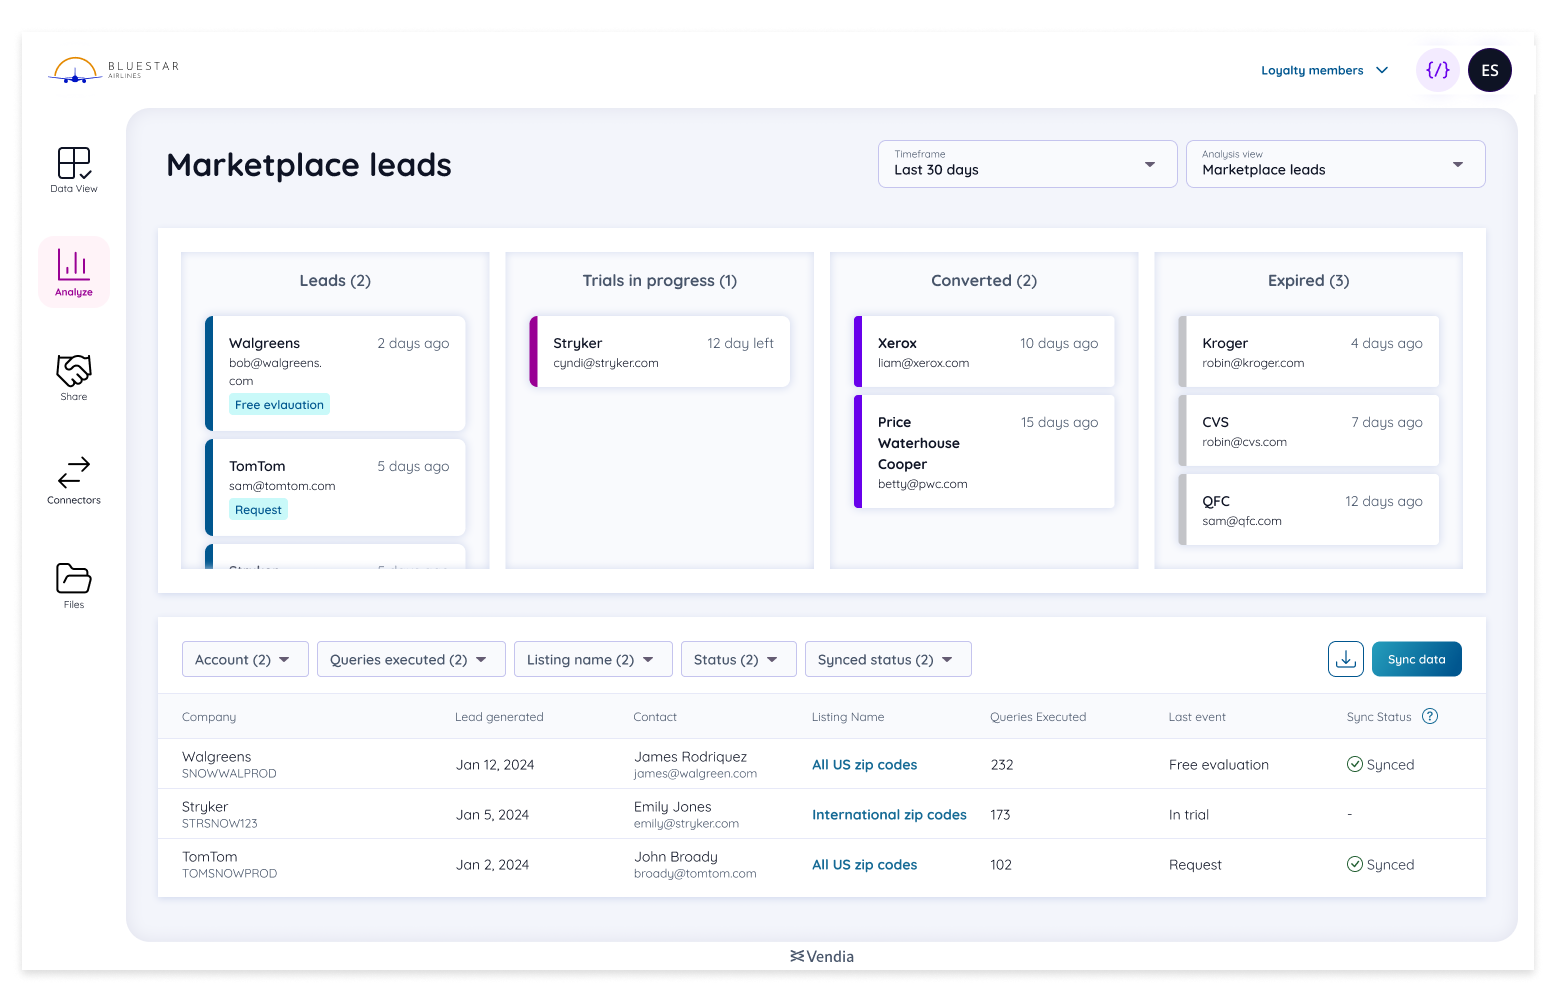Open the code braces developer icon
The width and height of the screenshot is (1560, 989).
1438,70
